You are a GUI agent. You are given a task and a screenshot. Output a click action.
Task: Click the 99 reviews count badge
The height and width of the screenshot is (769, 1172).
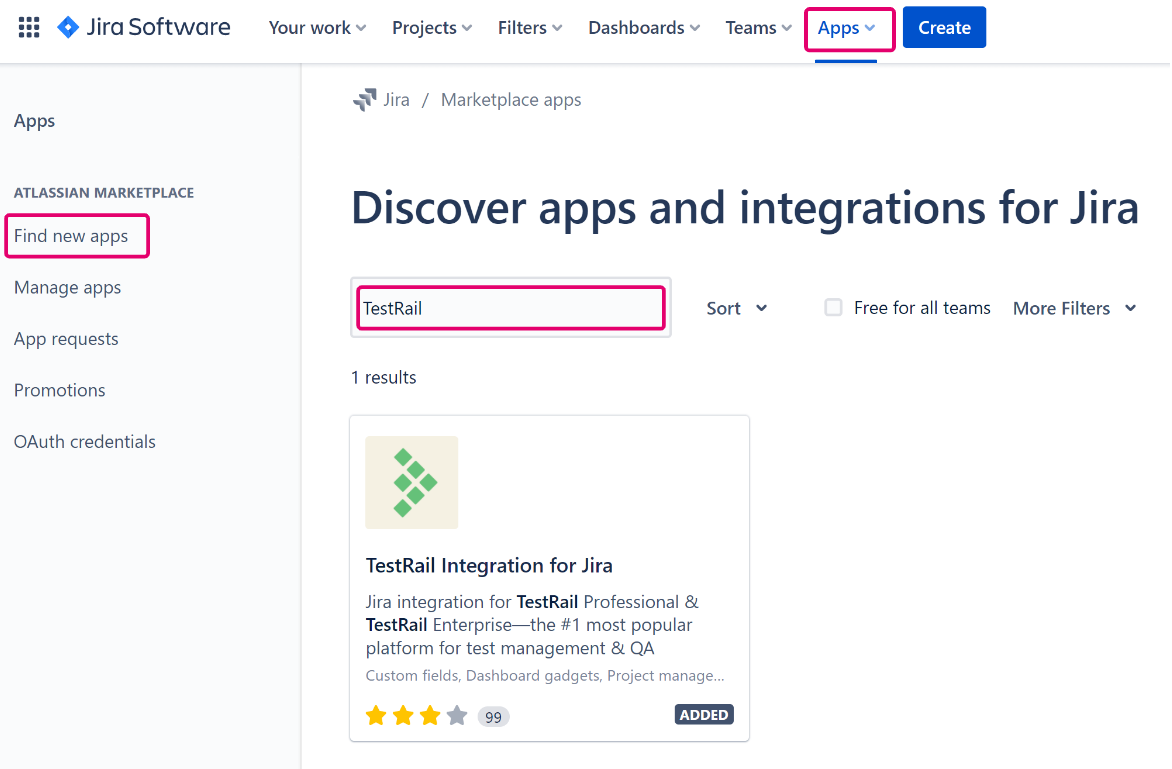click(493, 717)
